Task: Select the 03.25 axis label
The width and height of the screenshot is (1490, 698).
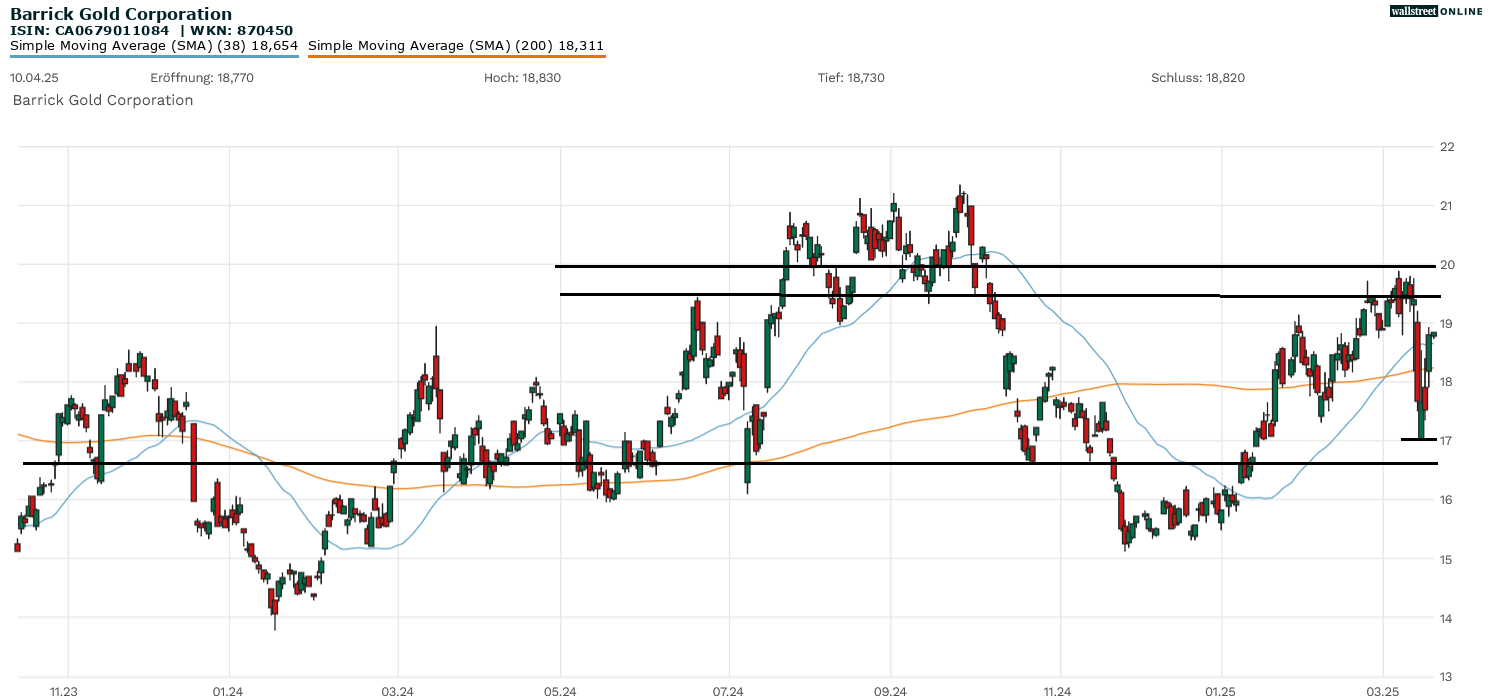Action: click(1384, 690)
